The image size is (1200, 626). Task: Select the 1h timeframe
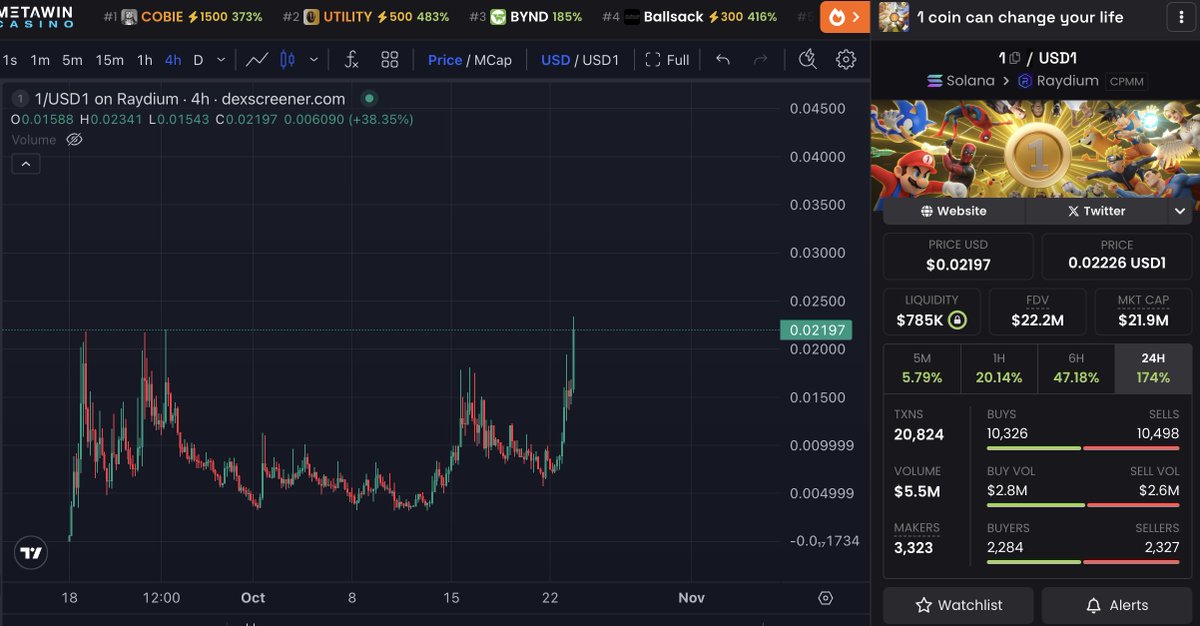[145, 60]
